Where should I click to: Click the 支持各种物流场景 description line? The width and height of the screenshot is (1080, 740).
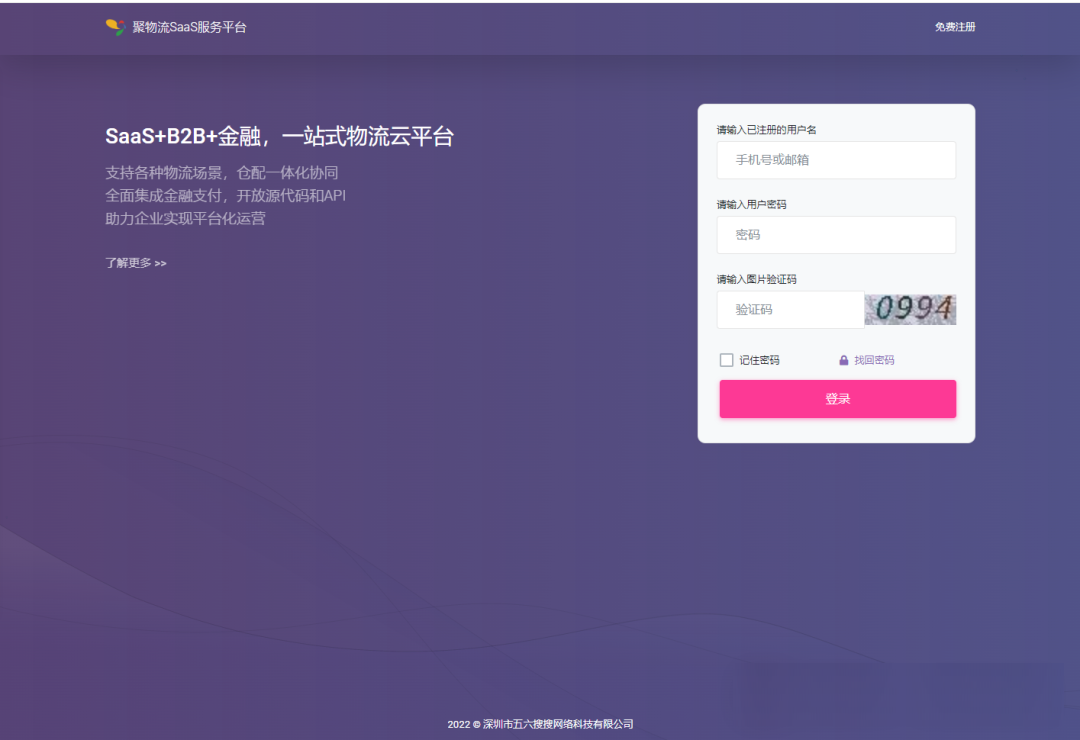pos(222,172)
